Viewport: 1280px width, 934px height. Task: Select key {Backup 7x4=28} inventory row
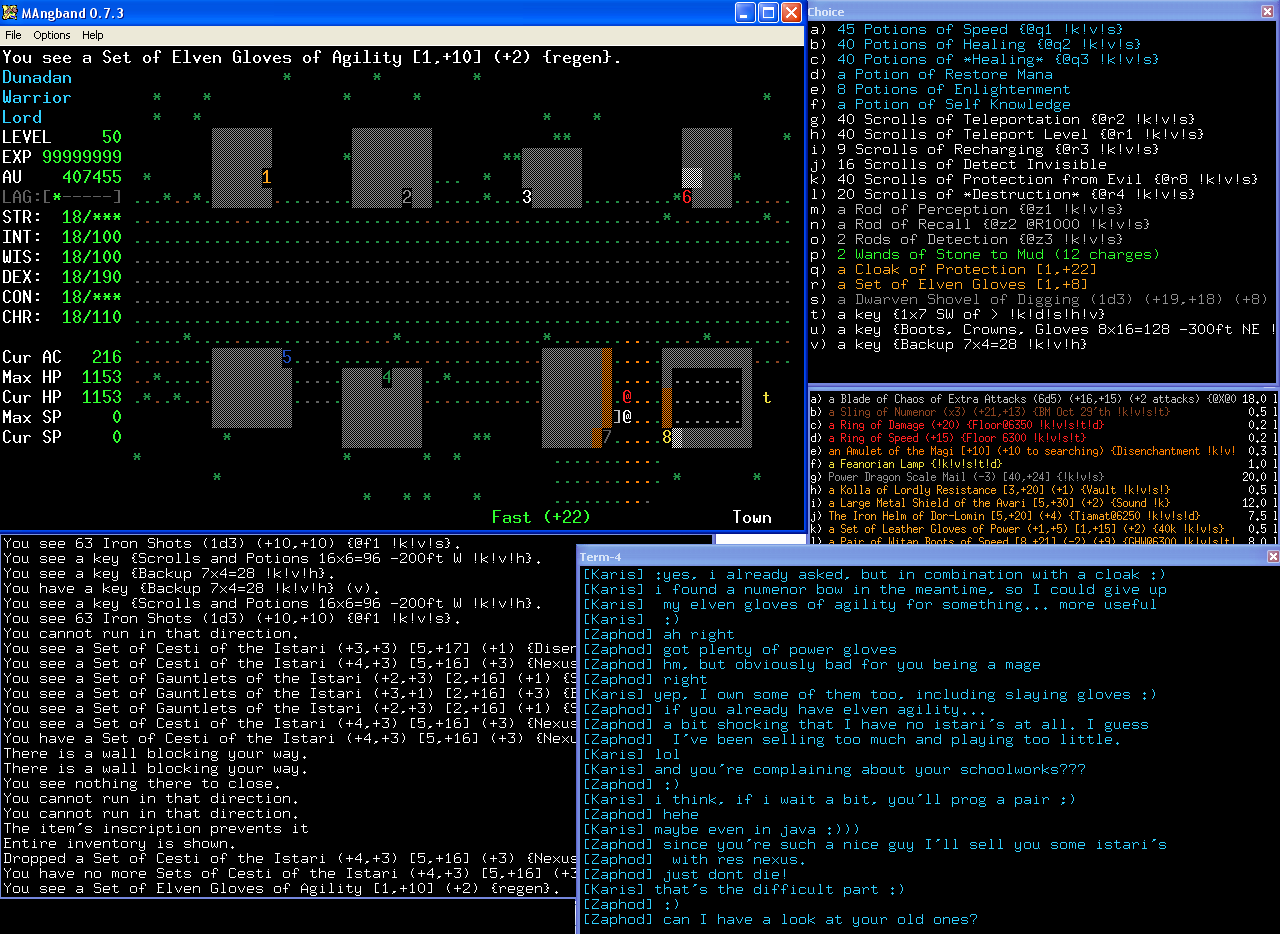pyautogui.click(x=949, y=344)
